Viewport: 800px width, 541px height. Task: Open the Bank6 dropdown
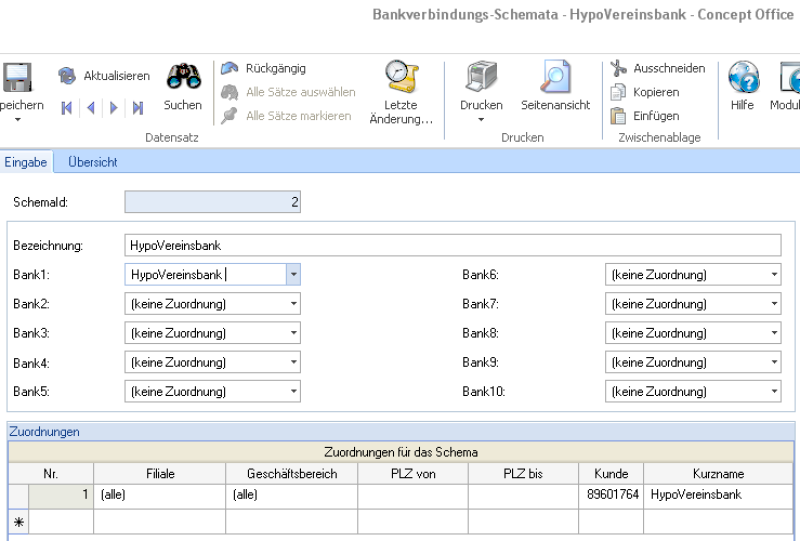pos(693,275)
